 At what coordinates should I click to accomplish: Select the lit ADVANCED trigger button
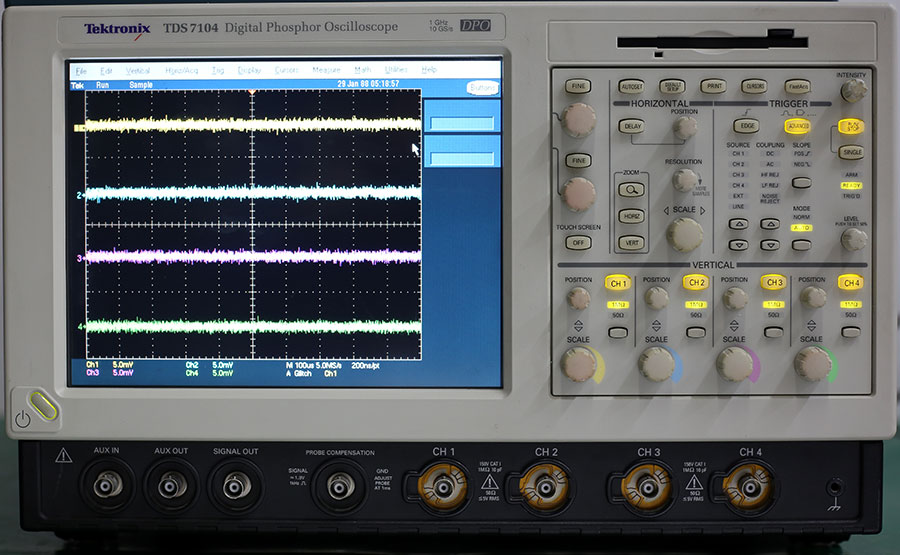coord(798,126)
